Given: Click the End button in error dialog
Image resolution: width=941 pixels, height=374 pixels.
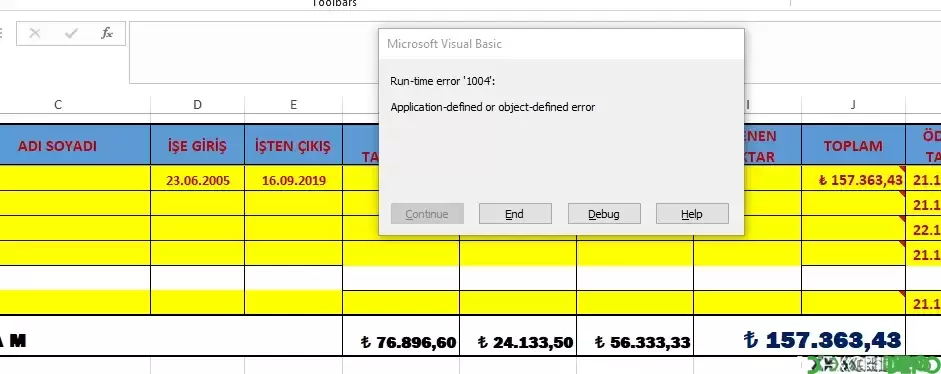Looking at the screenshot, I should [515, 214].
